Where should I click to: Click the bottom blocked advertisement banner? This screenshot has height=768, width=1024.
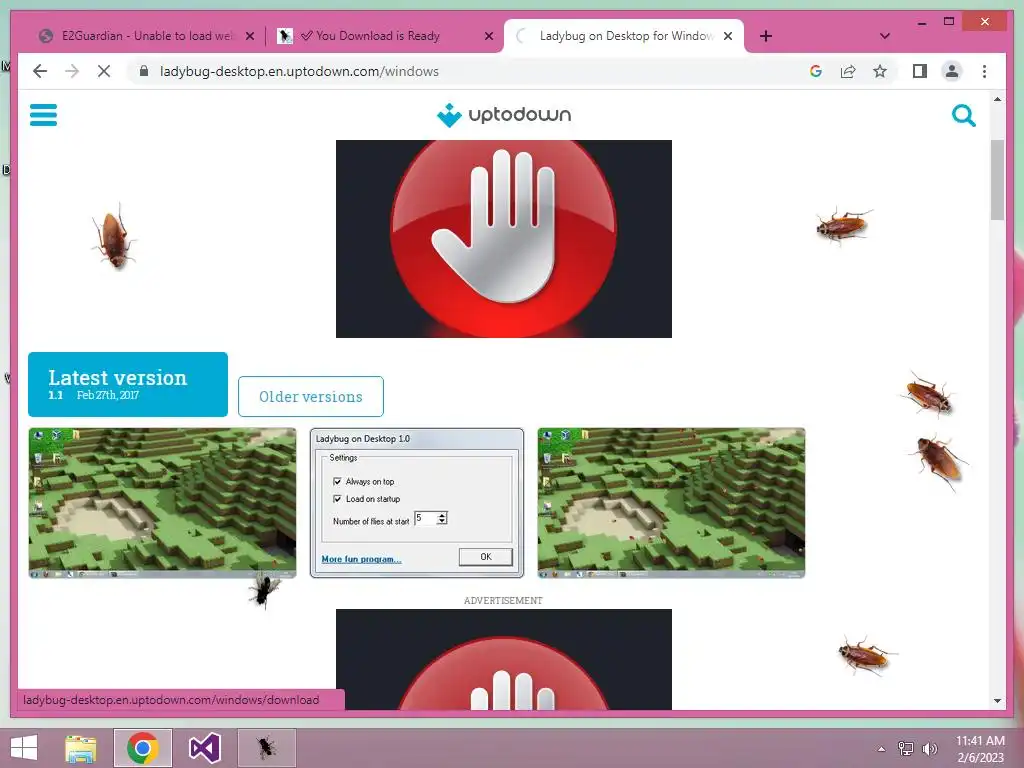(x=504, y=660)
